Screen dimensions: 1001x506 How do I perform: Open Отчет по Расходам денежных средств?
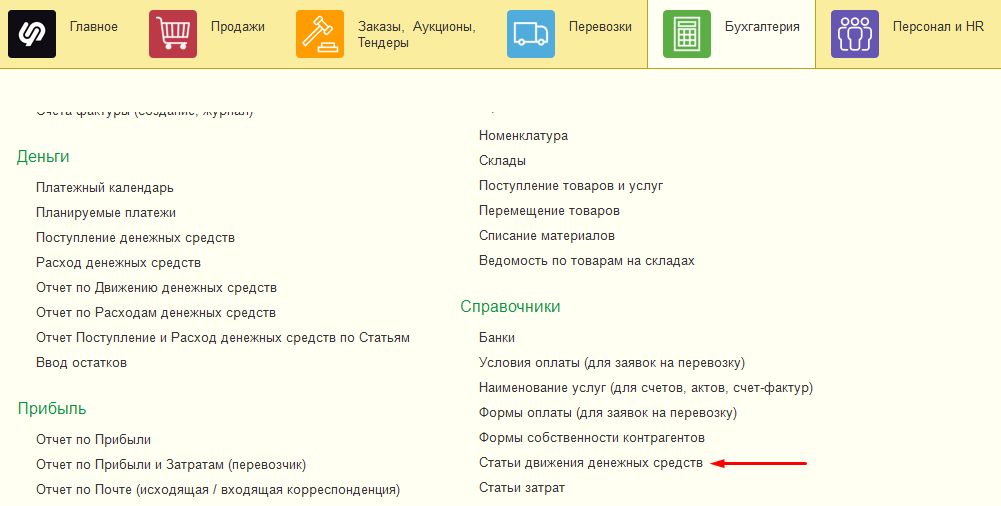[x=156, y=313]
